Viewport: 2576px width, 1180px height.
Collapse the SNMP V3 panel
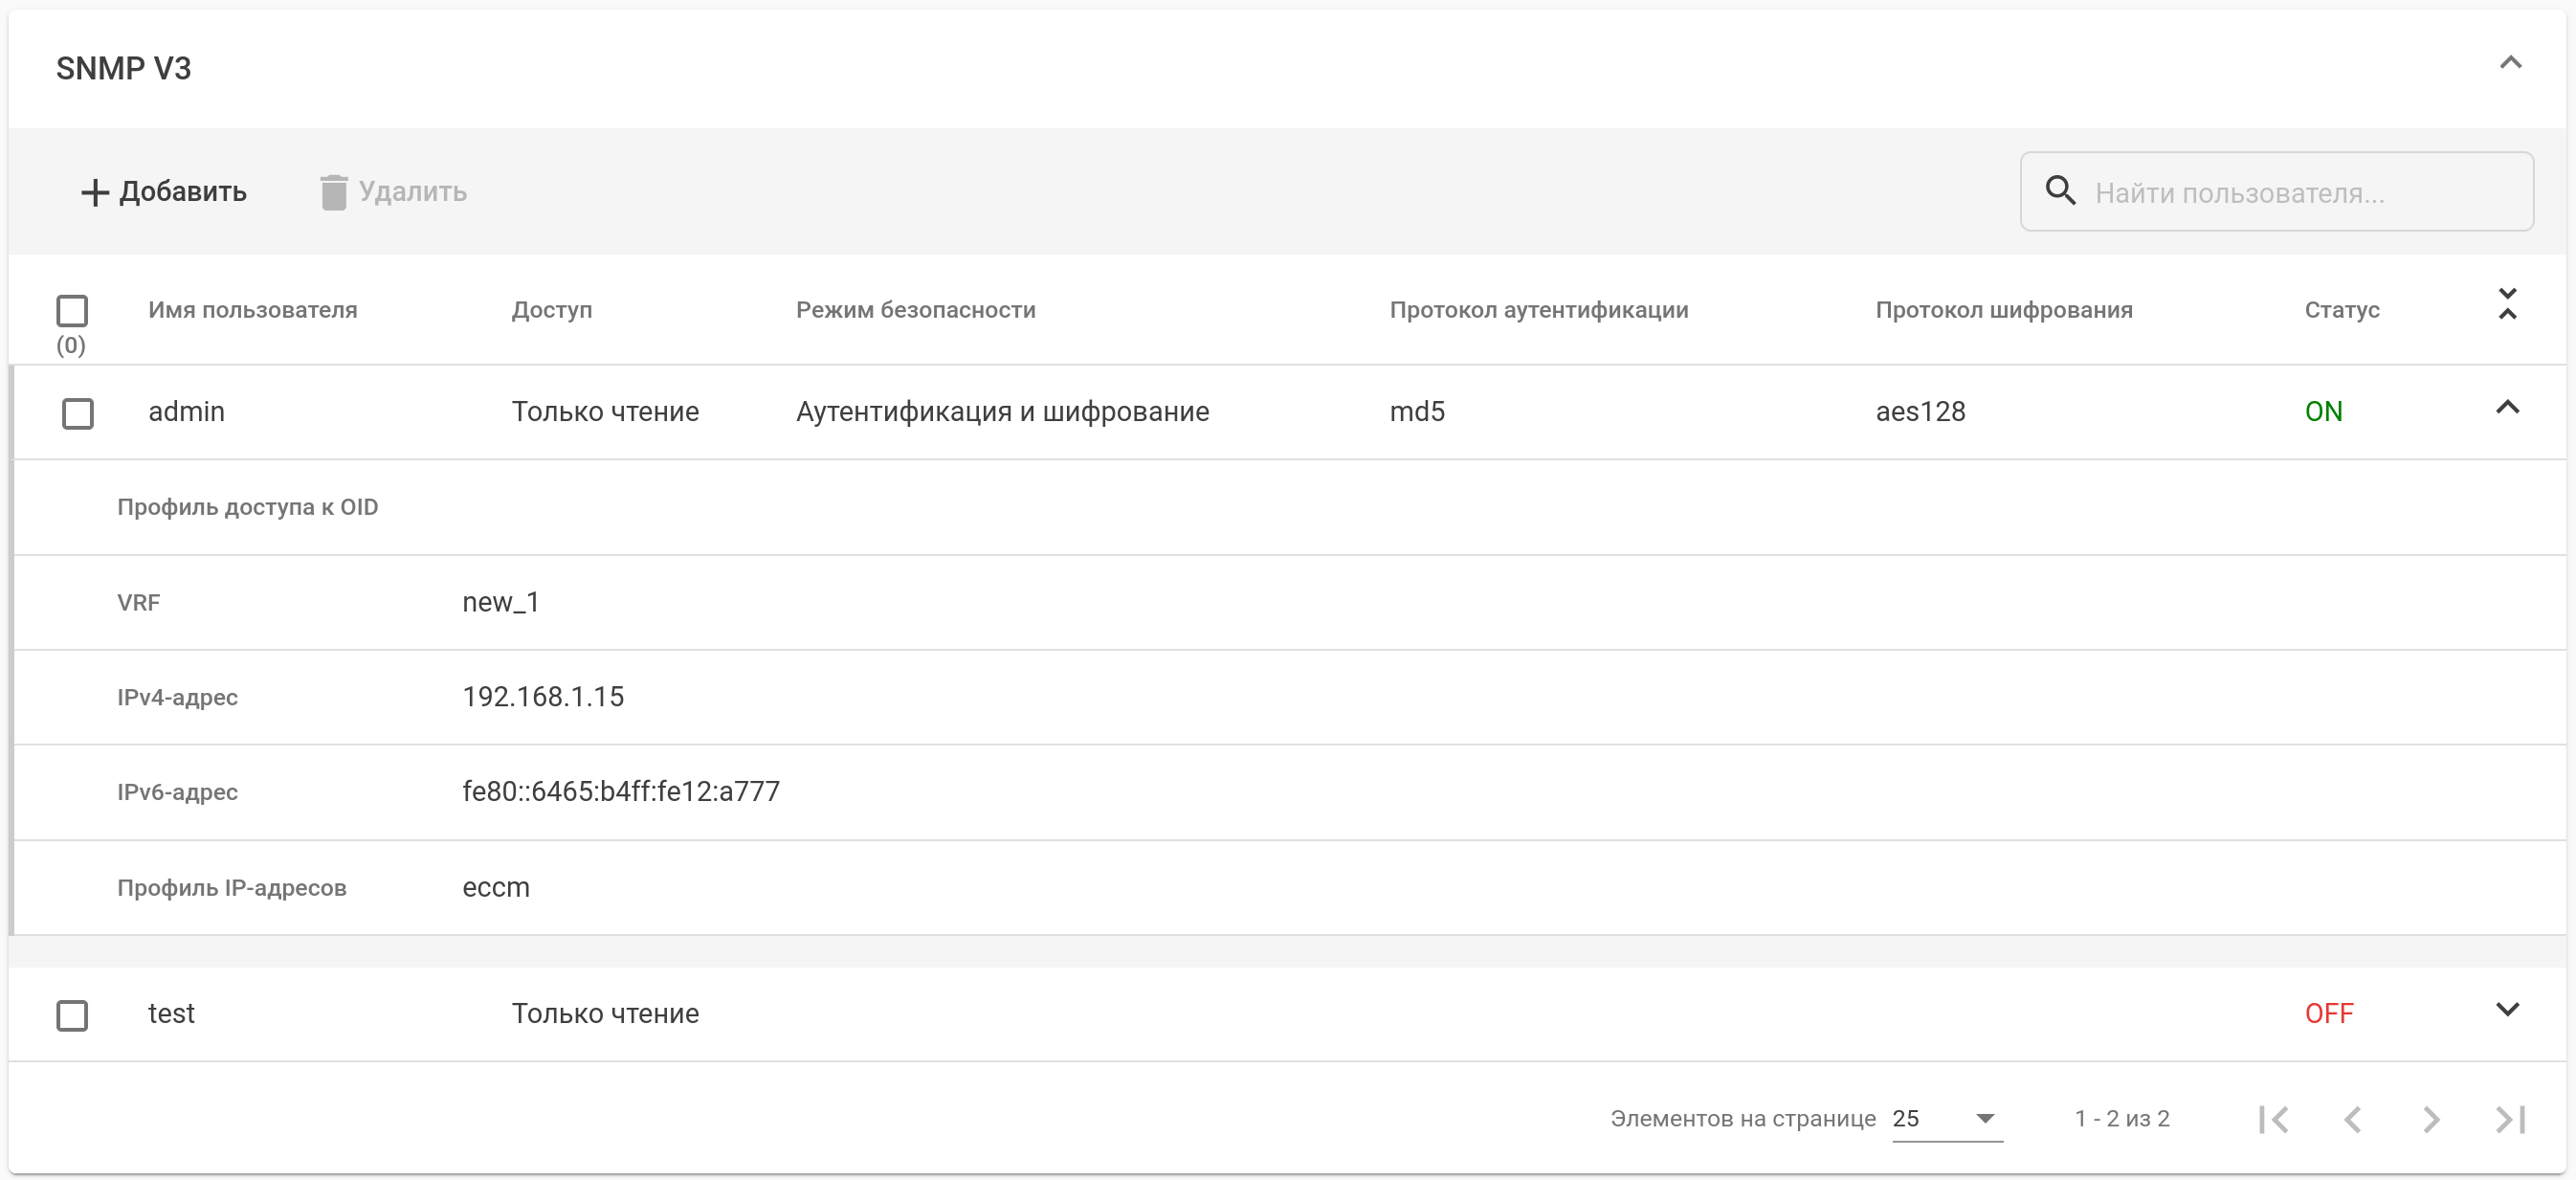(x=2510, y=63)
